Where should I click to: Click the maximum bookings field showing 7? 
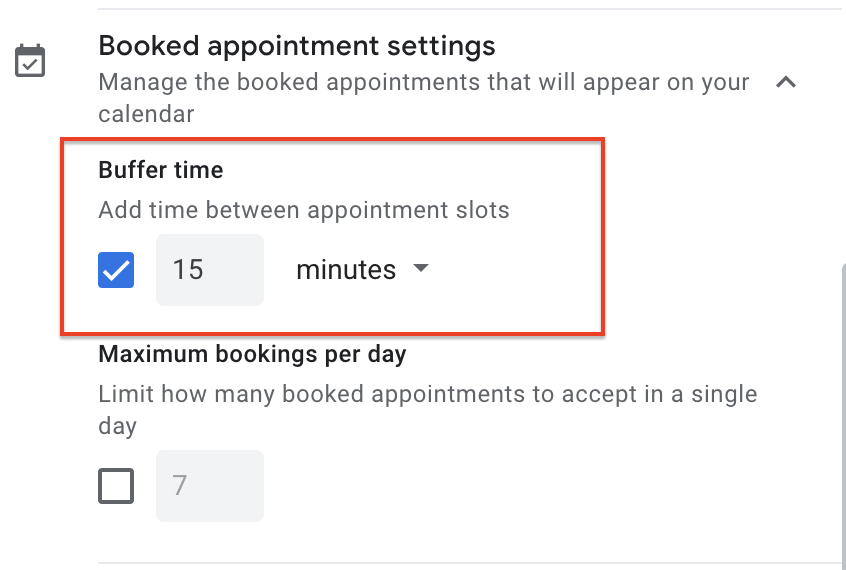pyautogui.click(x=209, y=486)
